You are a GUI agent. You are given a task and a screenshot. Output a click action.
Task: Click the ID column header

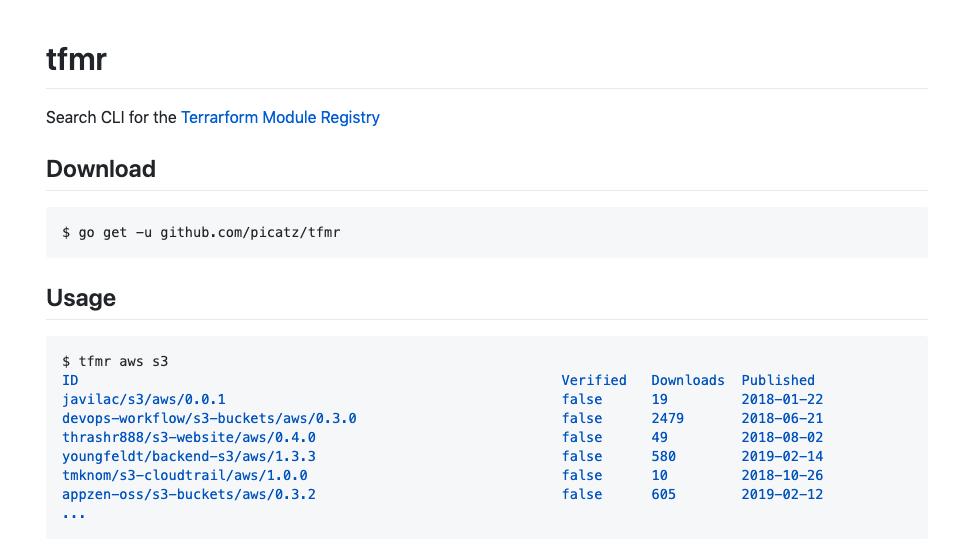pos(70,380)
